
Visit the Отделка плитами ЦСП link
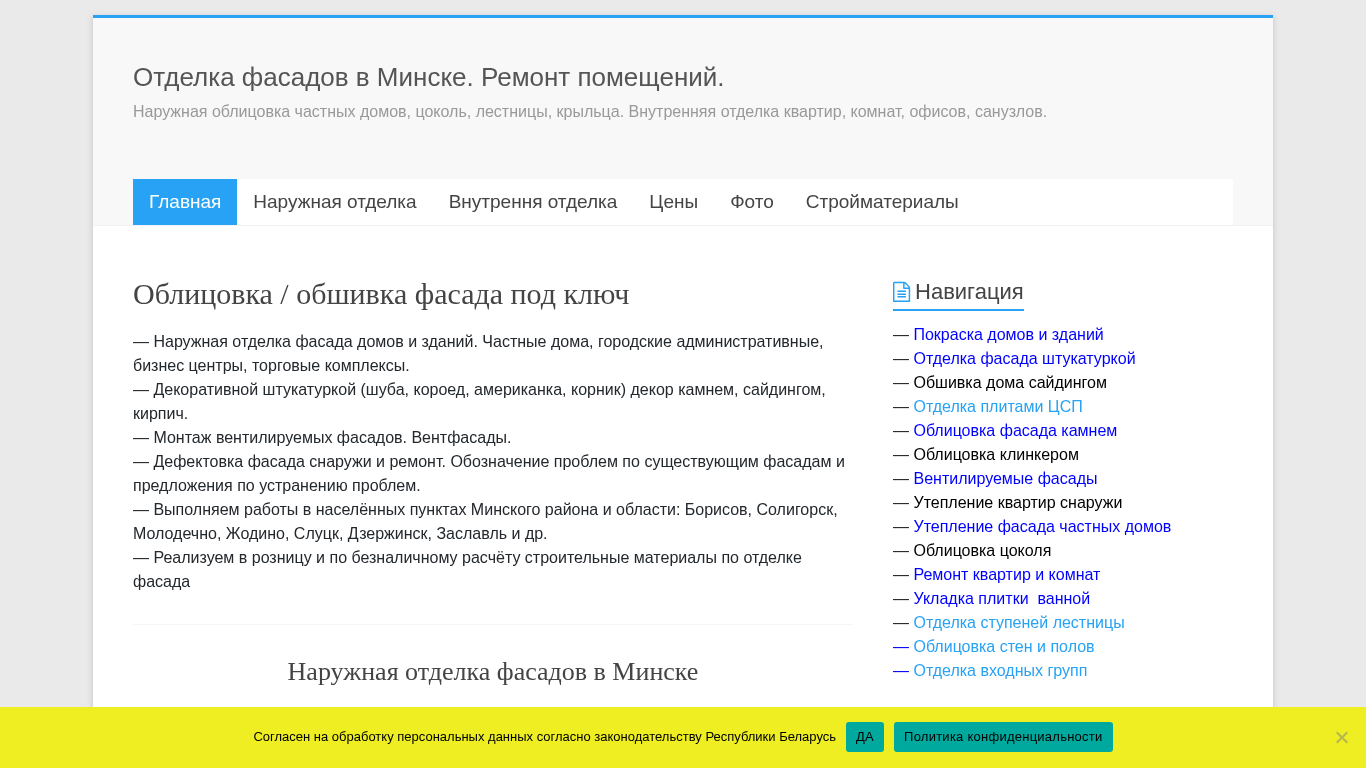[997, 407]
